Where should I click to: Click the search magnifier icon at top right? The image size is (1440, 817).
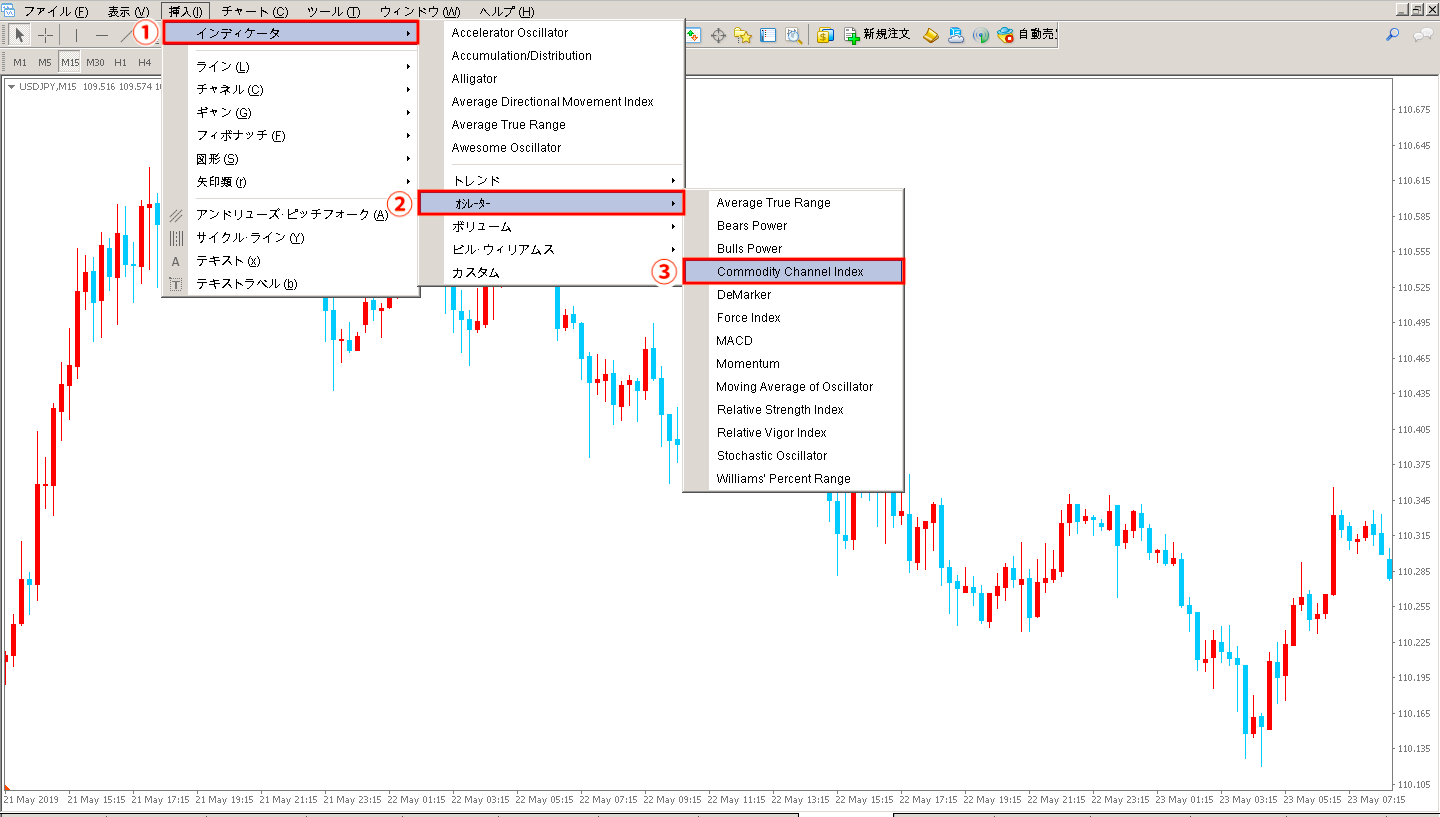coord(1392,35)
